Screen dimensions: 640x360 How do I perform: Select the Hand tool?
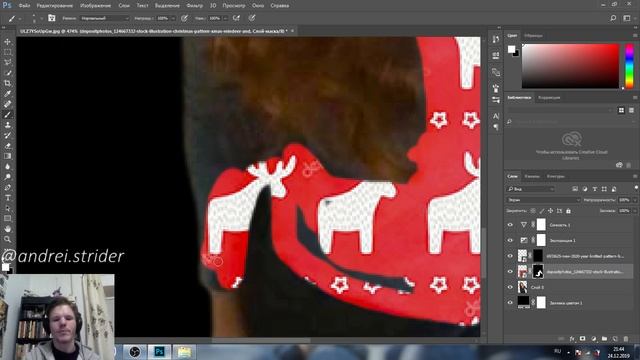click(7, 229)
